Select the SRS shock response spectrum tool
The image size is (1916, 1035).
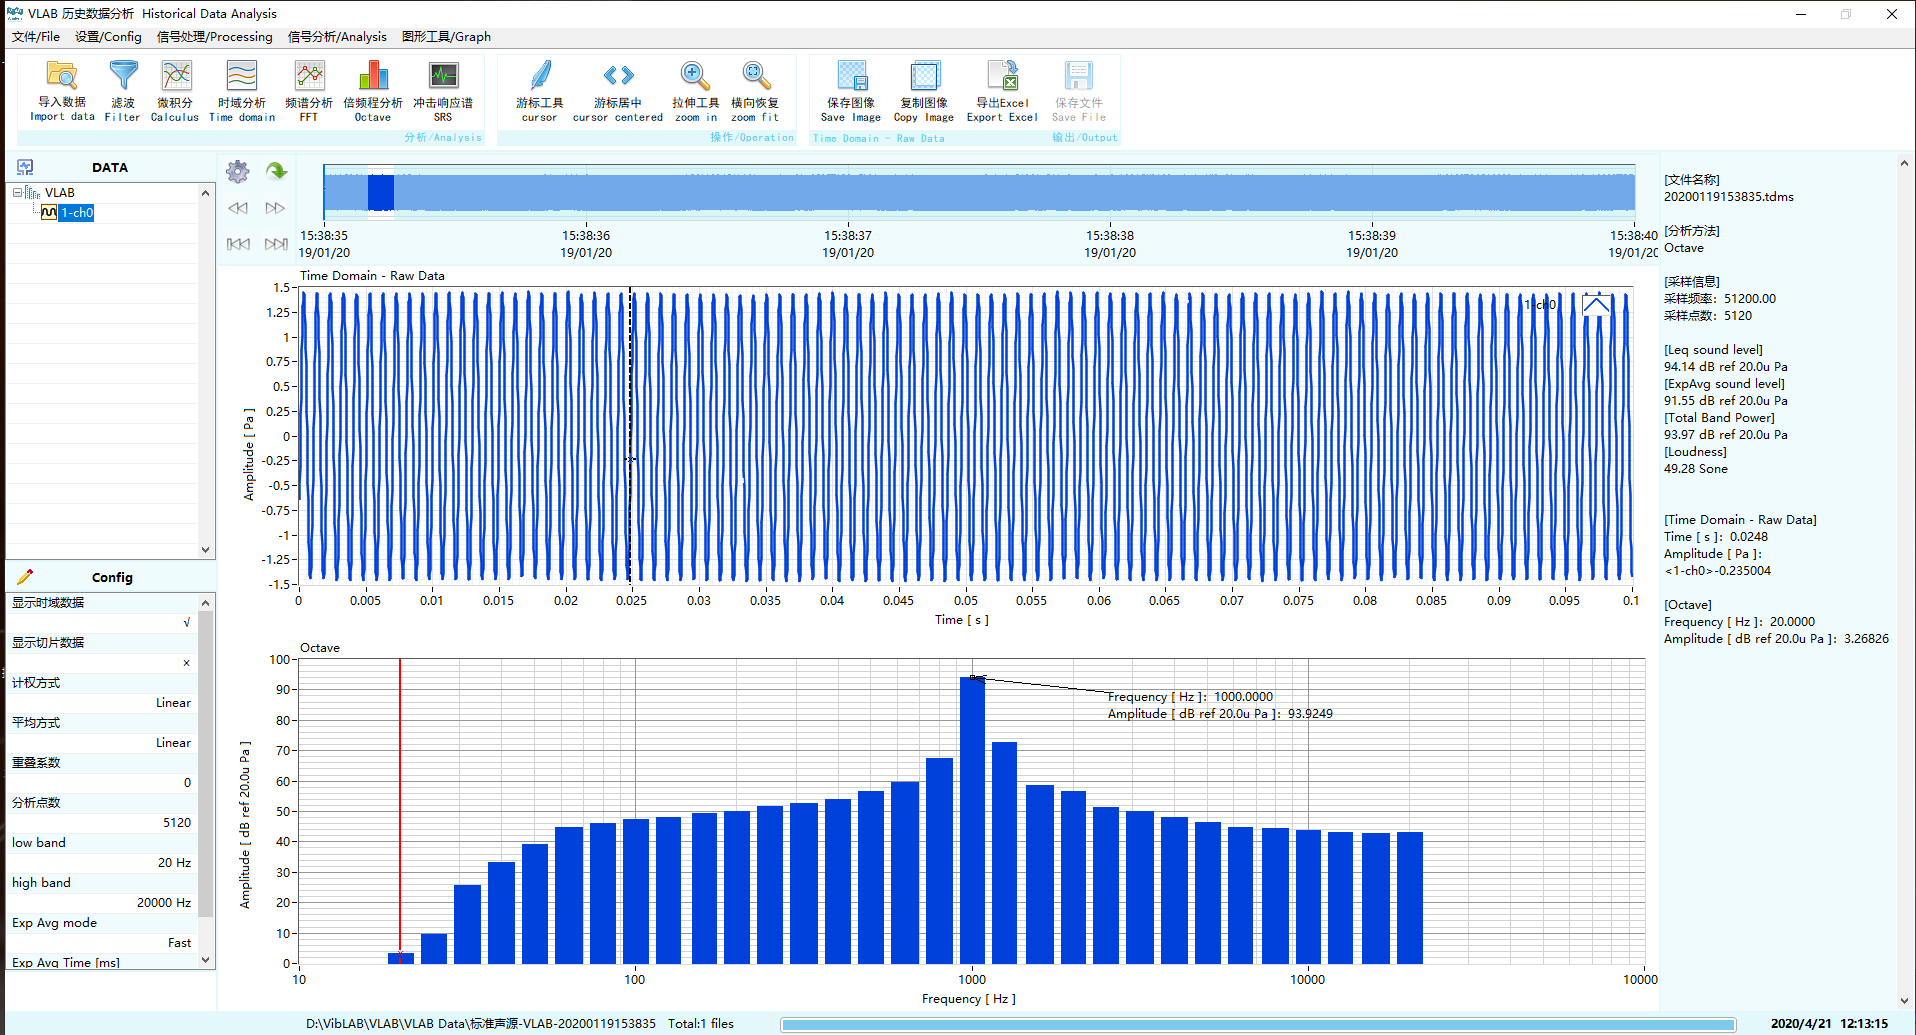click(443, 90)
